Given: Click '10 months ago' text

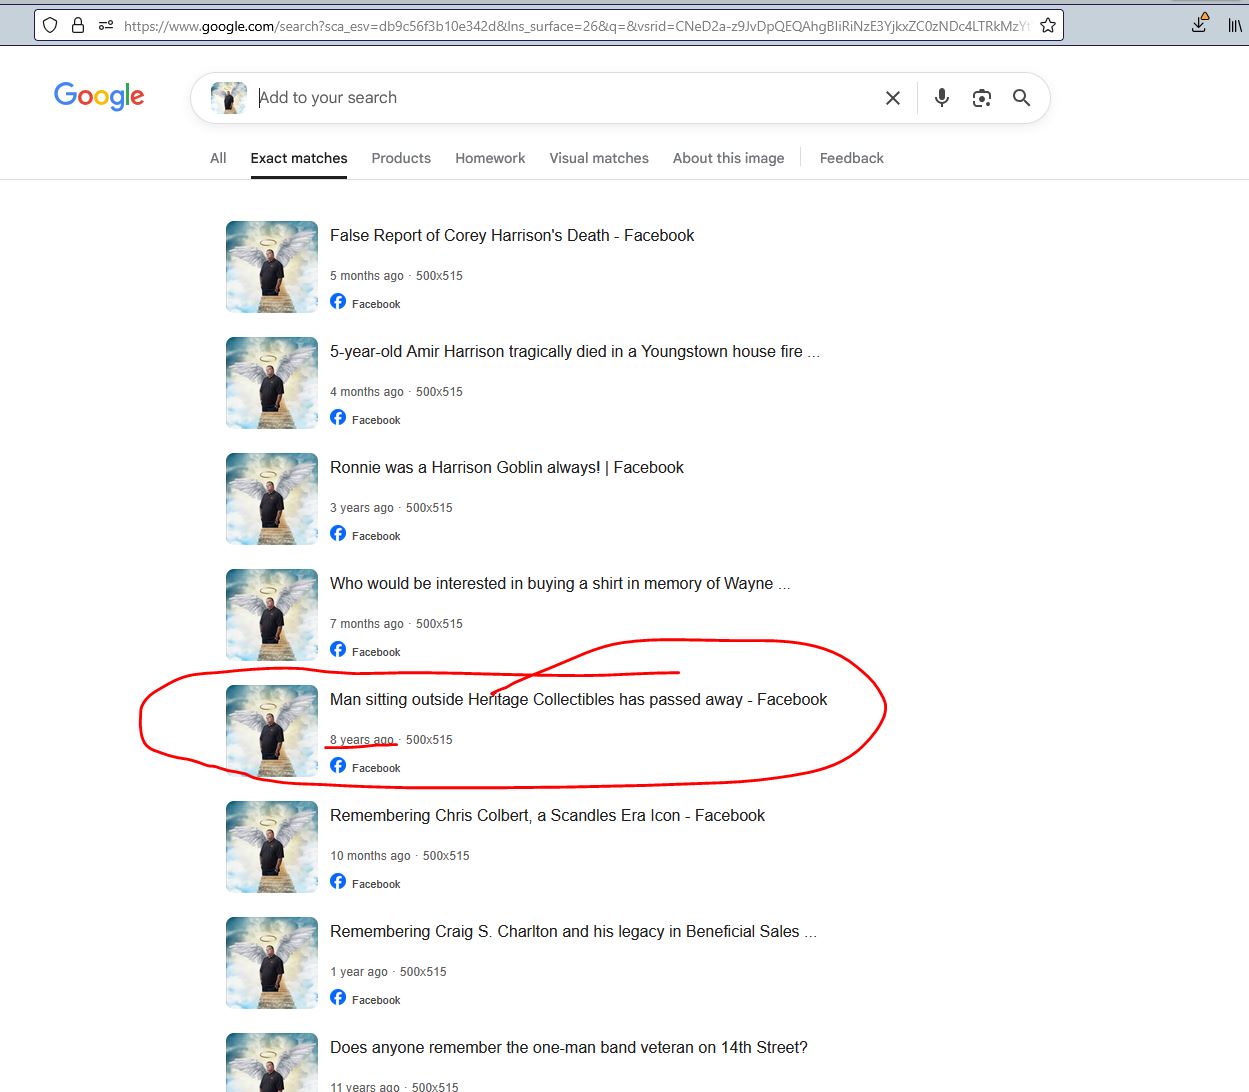Looking at the screenshot, I should pyautogui.click(x=370, y=856).
